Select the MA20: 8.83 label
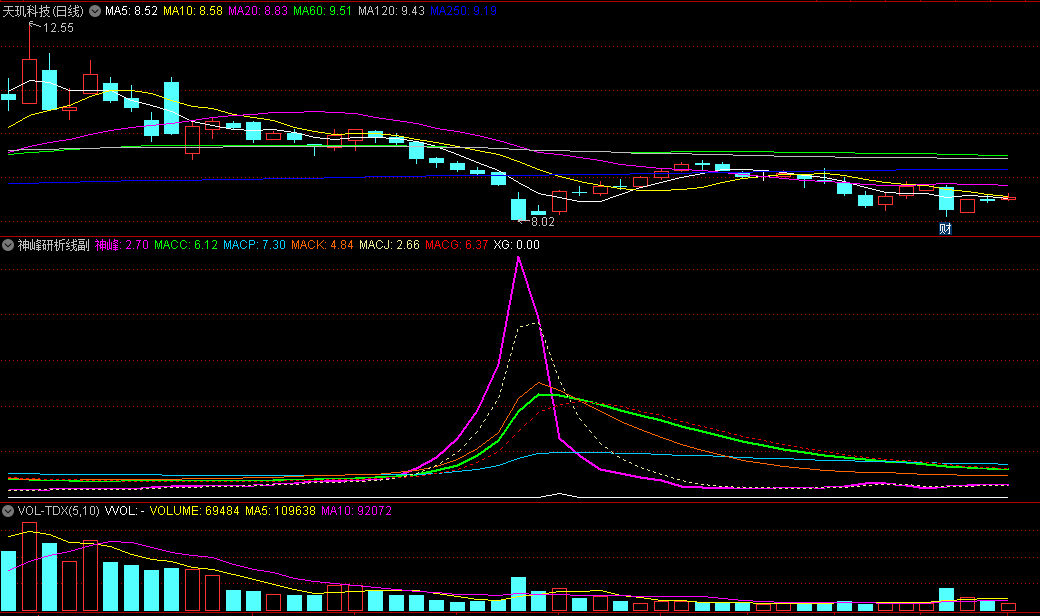Image resolution: width=1040 pixels, height=616 pixels. coord(258,11)
